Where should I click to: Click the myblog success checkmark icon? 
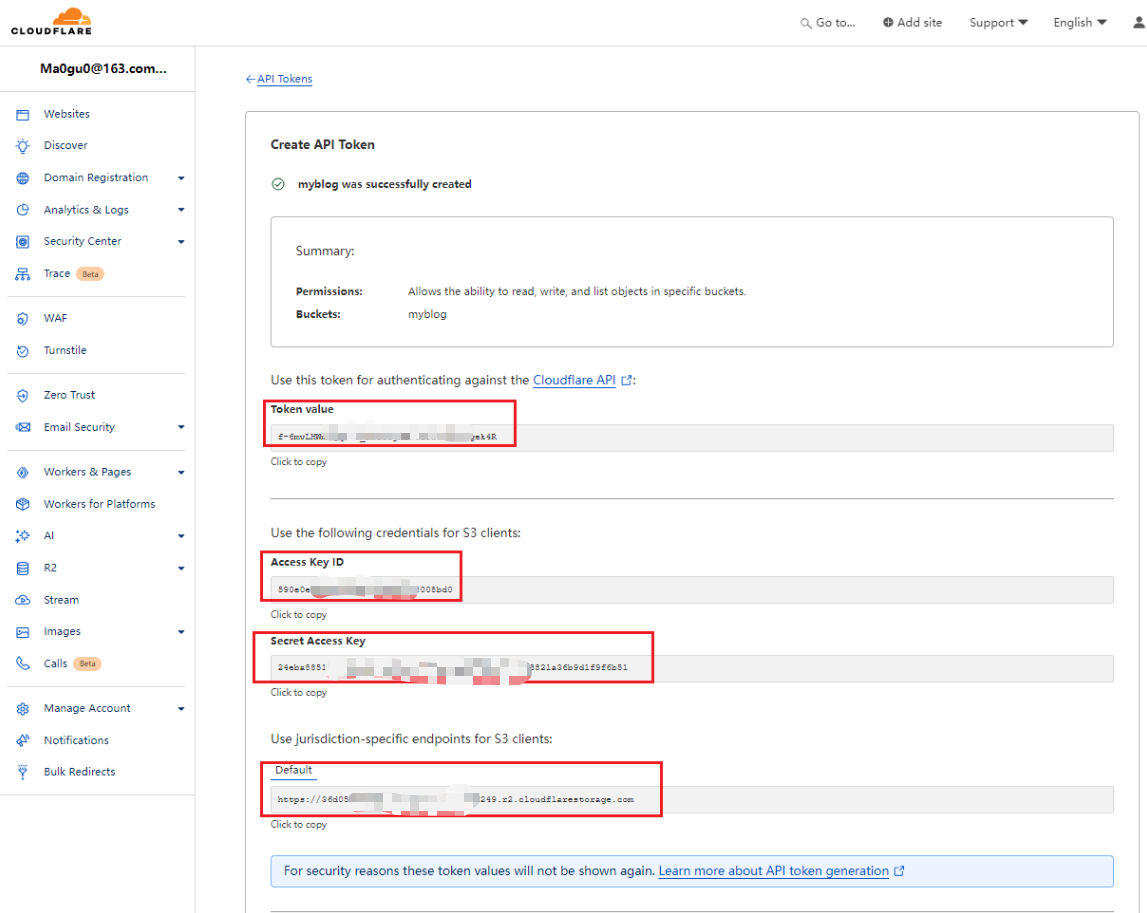pyautogui.click(x=278, y=184)
